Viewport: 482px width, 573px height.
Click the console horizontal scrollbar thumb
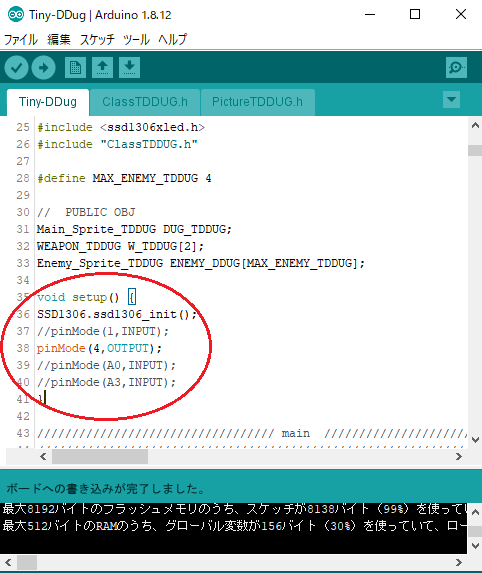coord(27,562)
